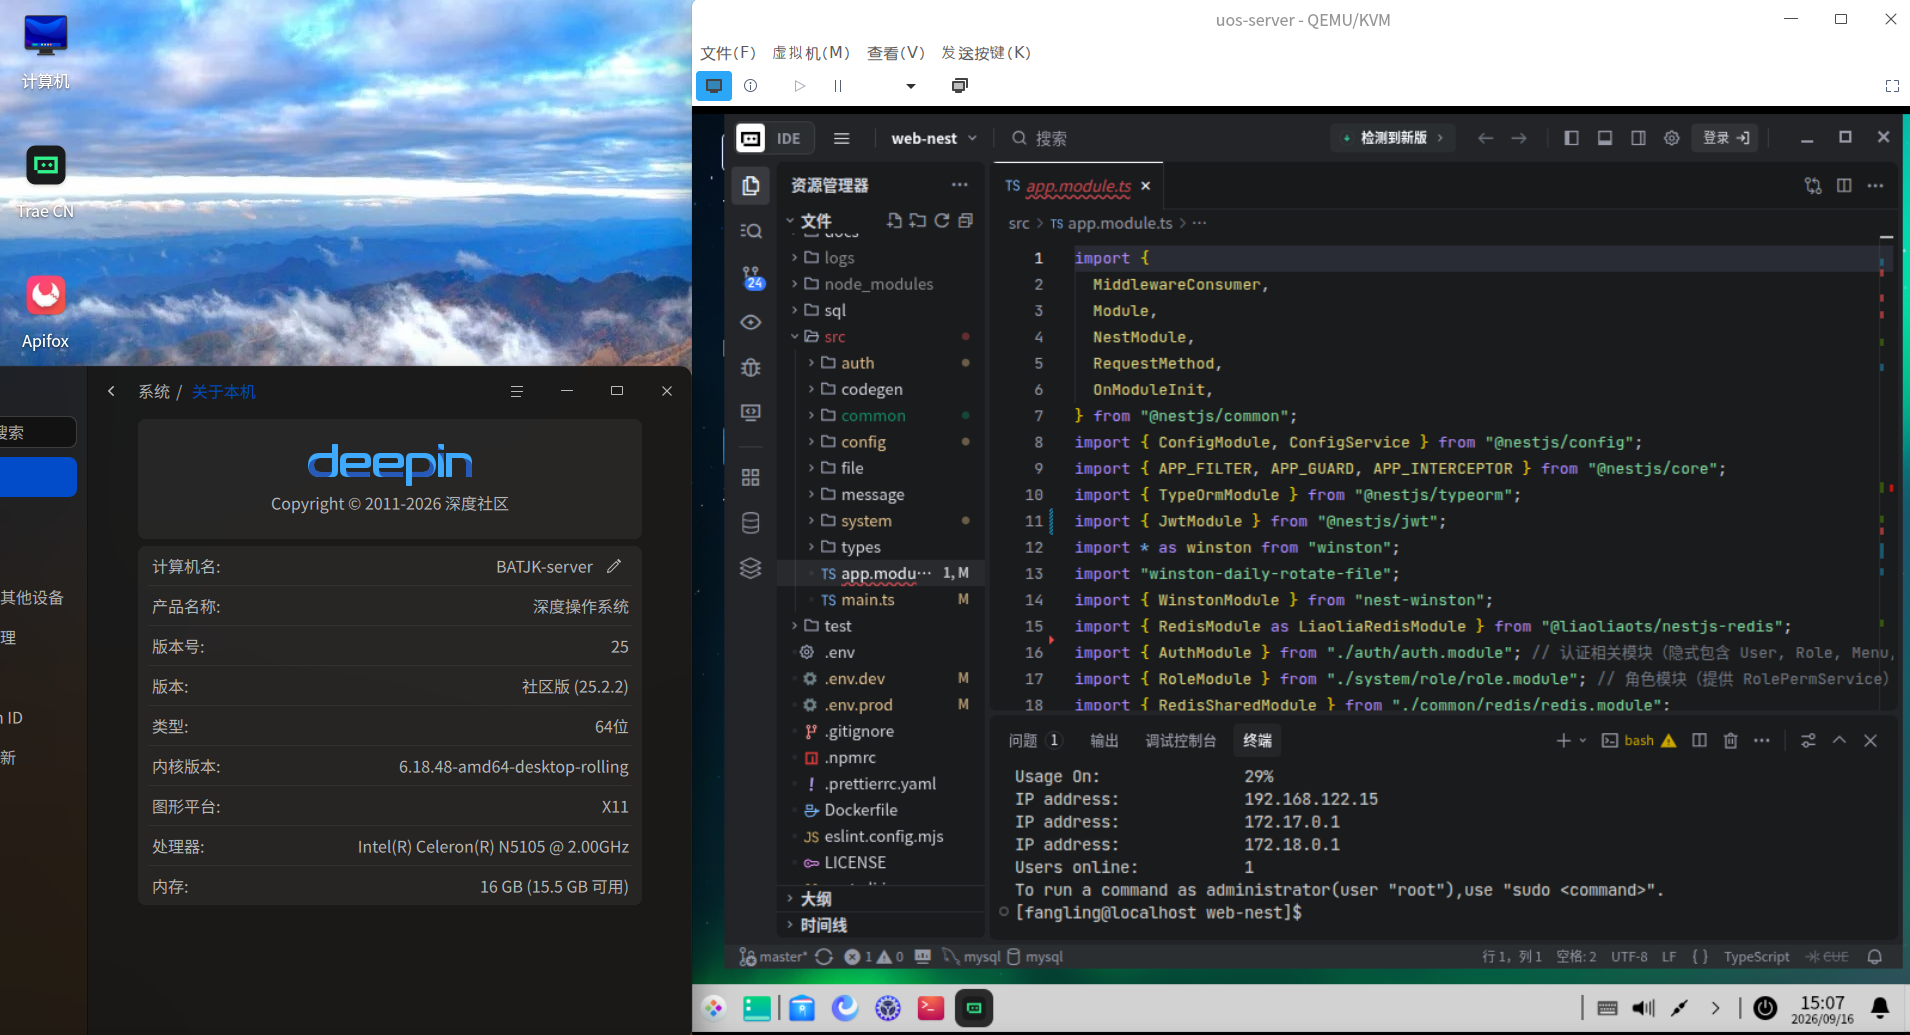Open 虚拟机(M) menu in QEMU
This screenshot has height=1035, width=1910.
[x=811, y=53]
